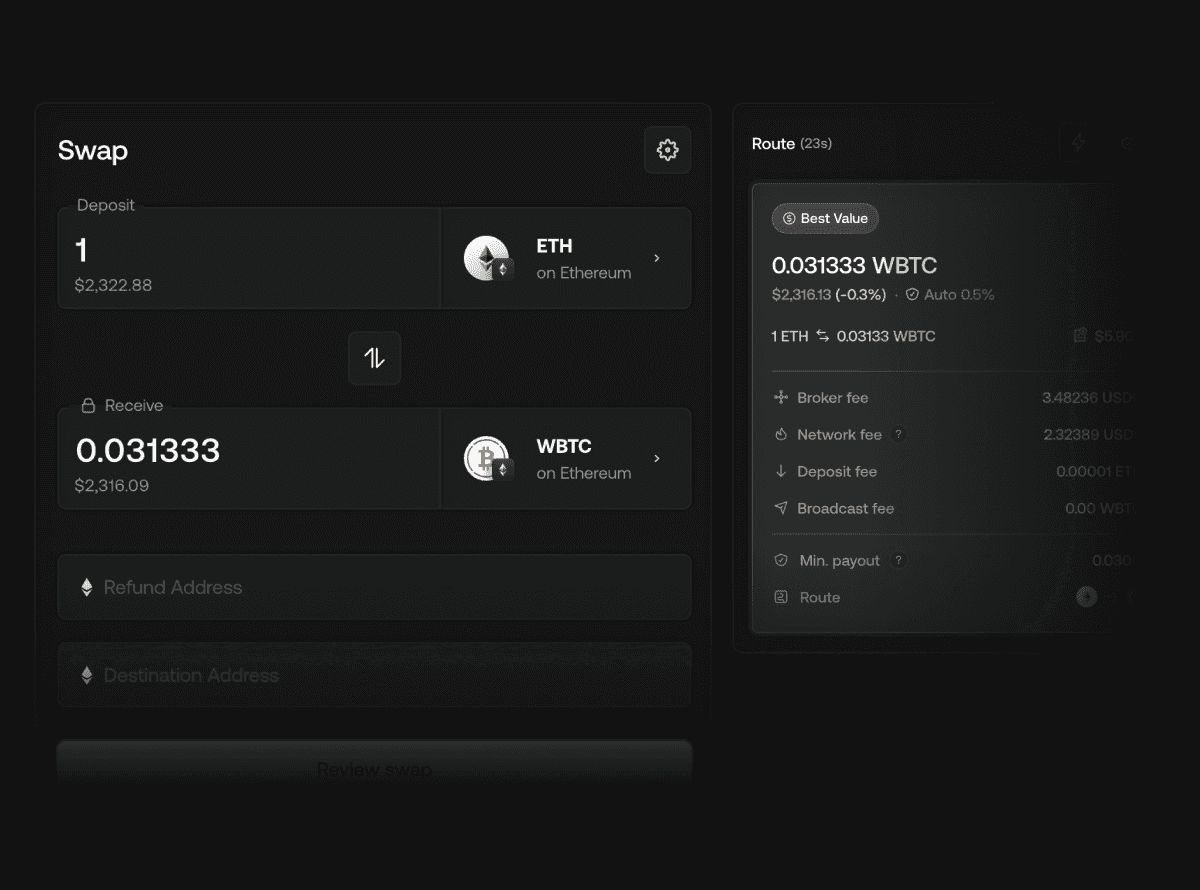1200x890 pixels.
Task: Click the deposit amount field showing 1
Action: click(249, 258)
